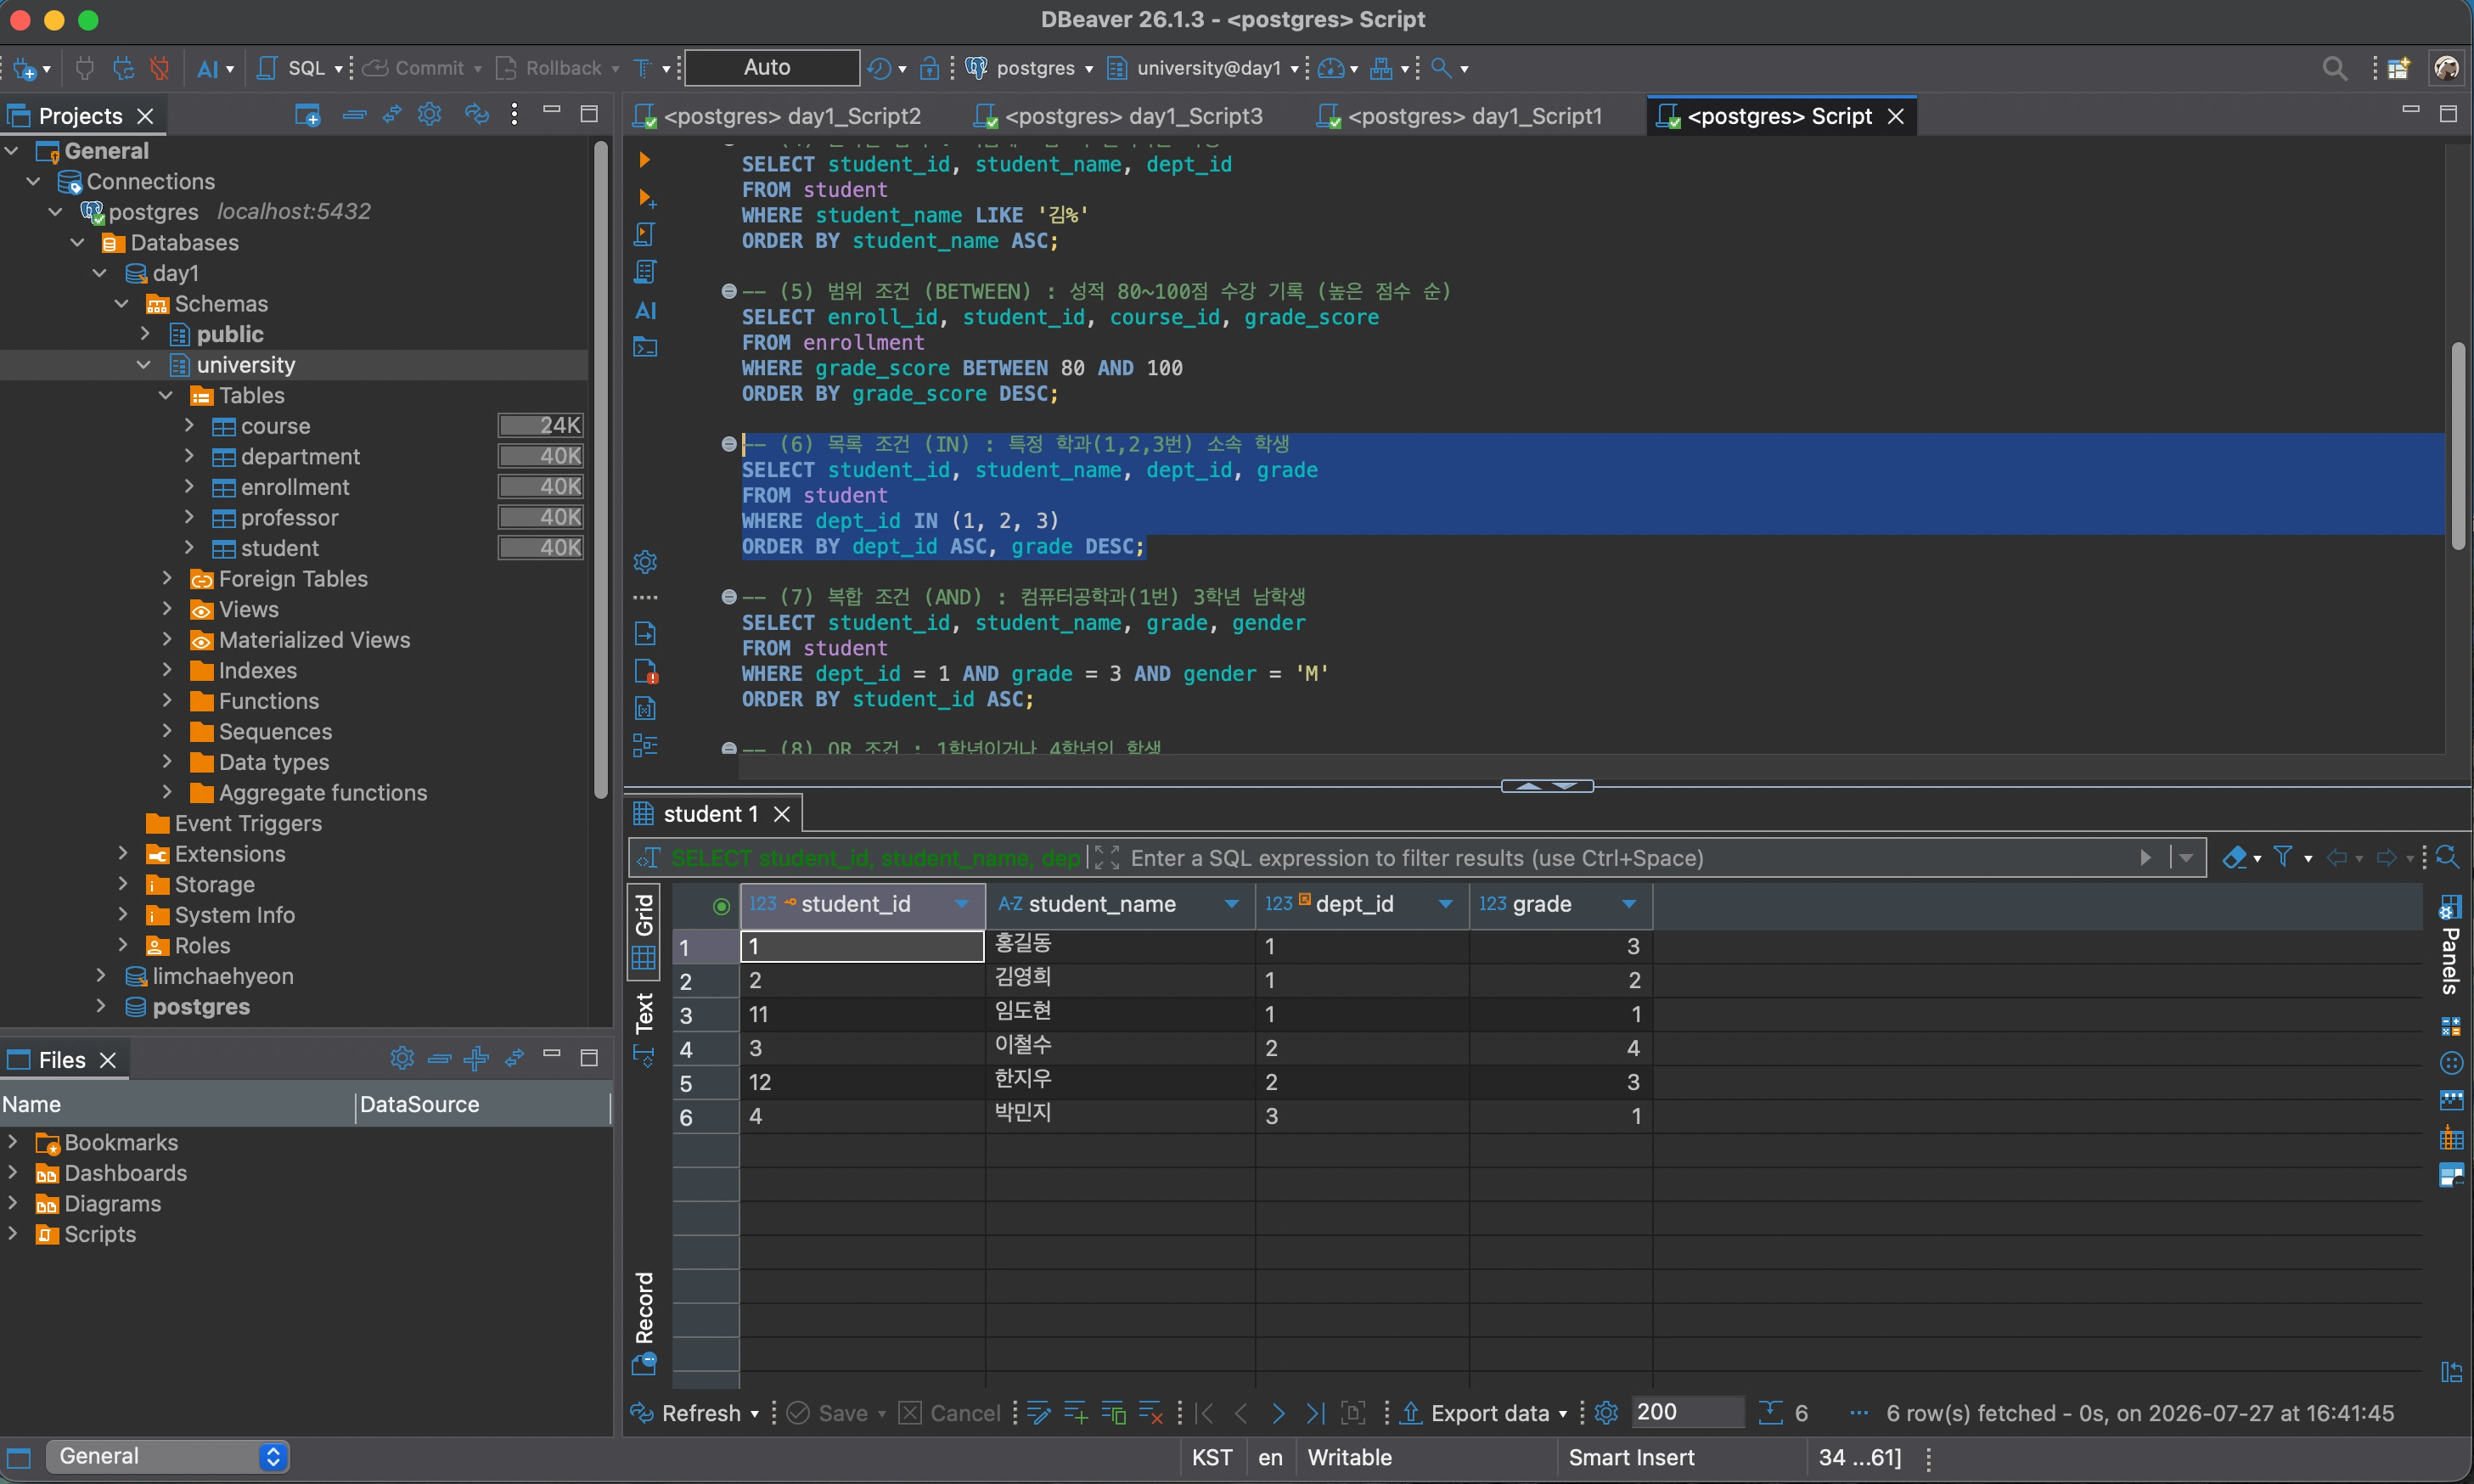Click the SQL editor script icon in toolbar
The height and width of the screenshot is (1484, 2474).
(x=267, y=68)
